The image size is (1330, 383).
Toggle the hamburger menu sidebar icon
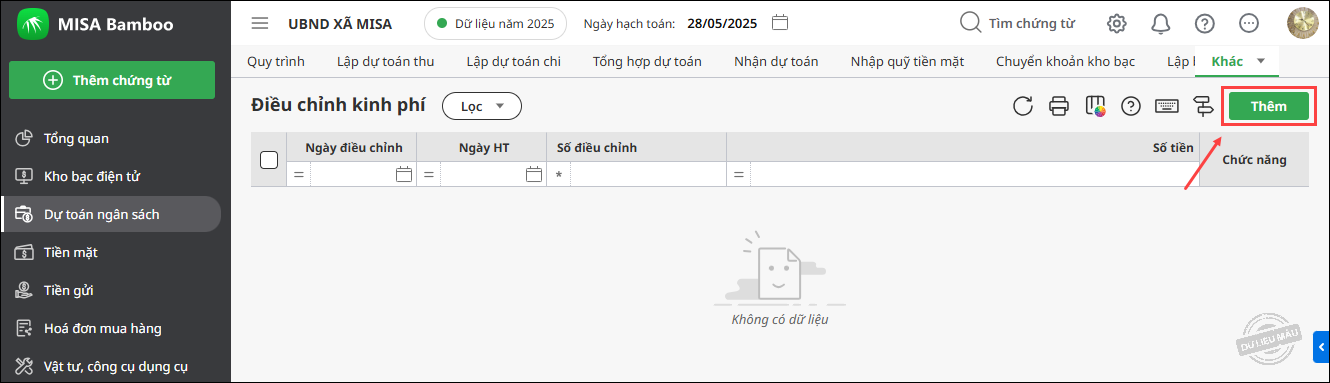pos(260,23)
